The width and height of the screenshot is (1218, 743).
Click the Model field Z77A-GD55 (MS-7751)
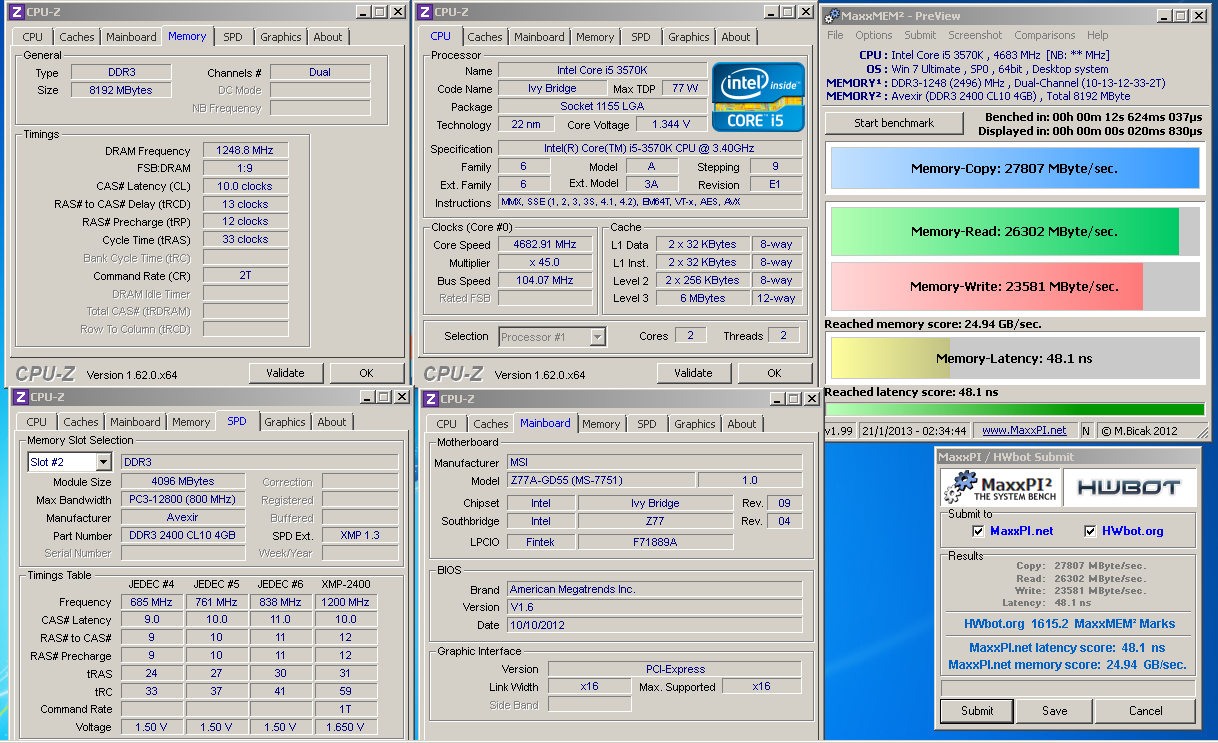(x=600, y=481)
